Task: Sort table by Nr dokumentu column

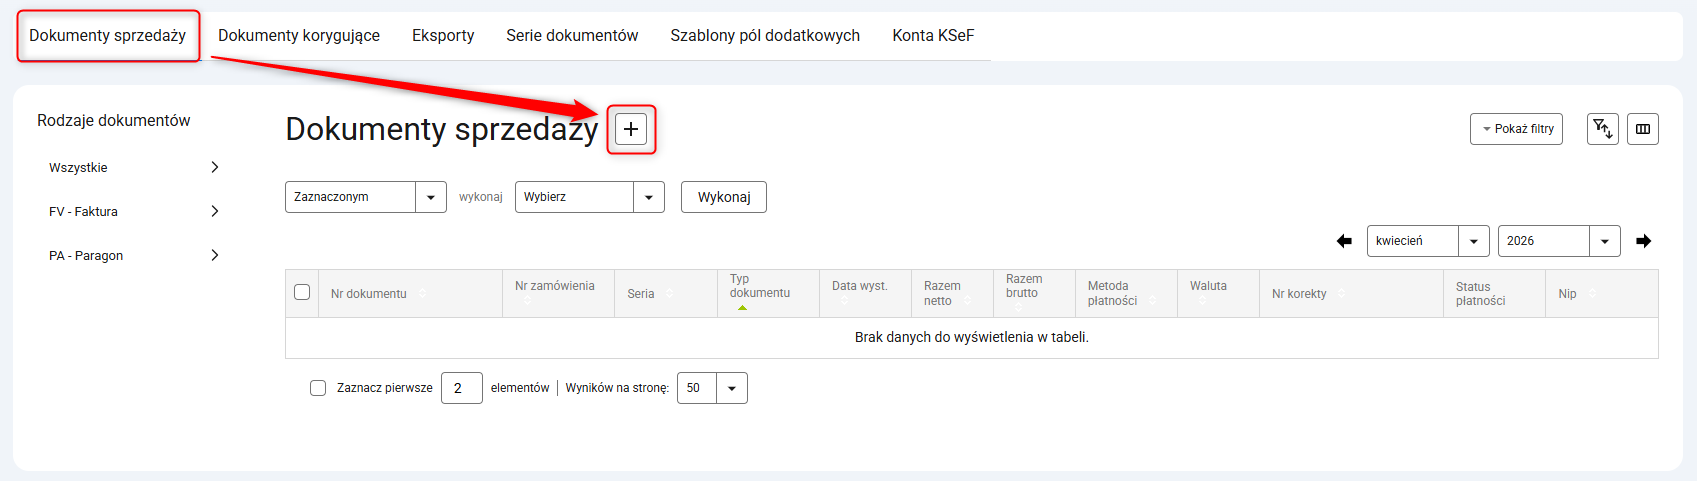Action: pos(369,294)
